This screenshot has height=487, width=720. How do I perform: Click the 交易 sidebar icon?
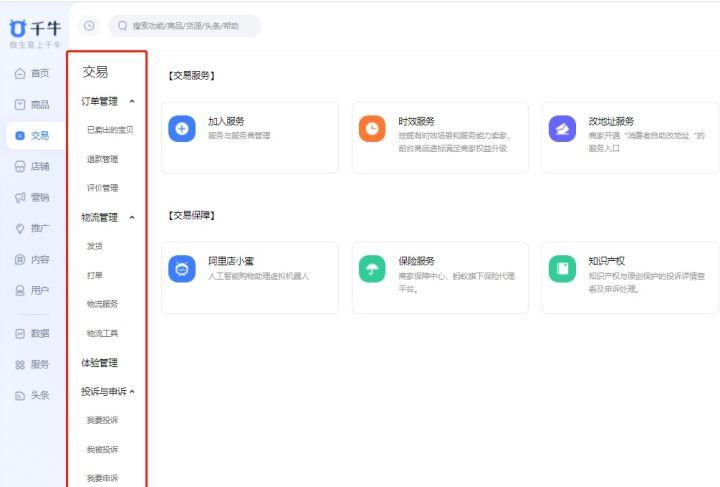tap(20, 135)
